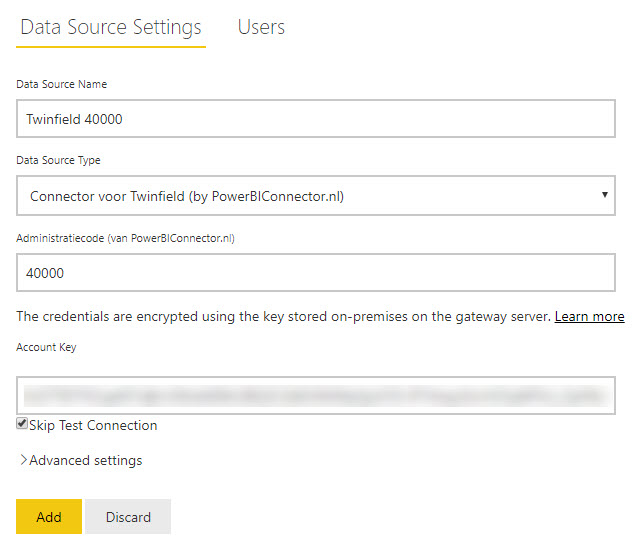
Task: Click the Skip Test Connection label text
Action: coord(93,425)
